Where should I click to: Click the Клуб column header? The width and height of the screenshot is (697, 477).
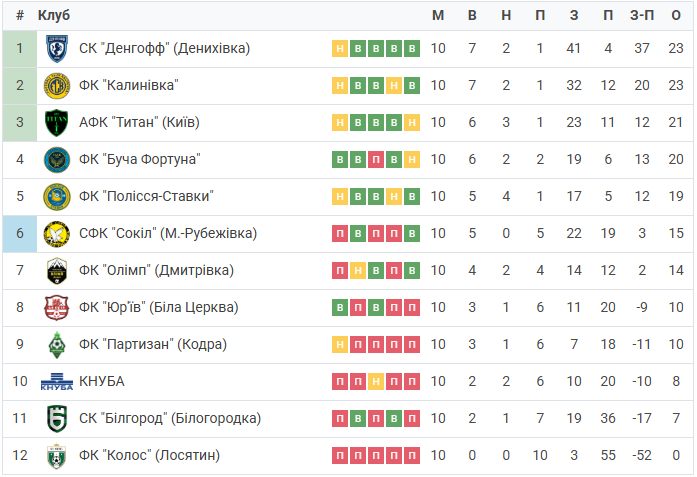coord(54,15)
